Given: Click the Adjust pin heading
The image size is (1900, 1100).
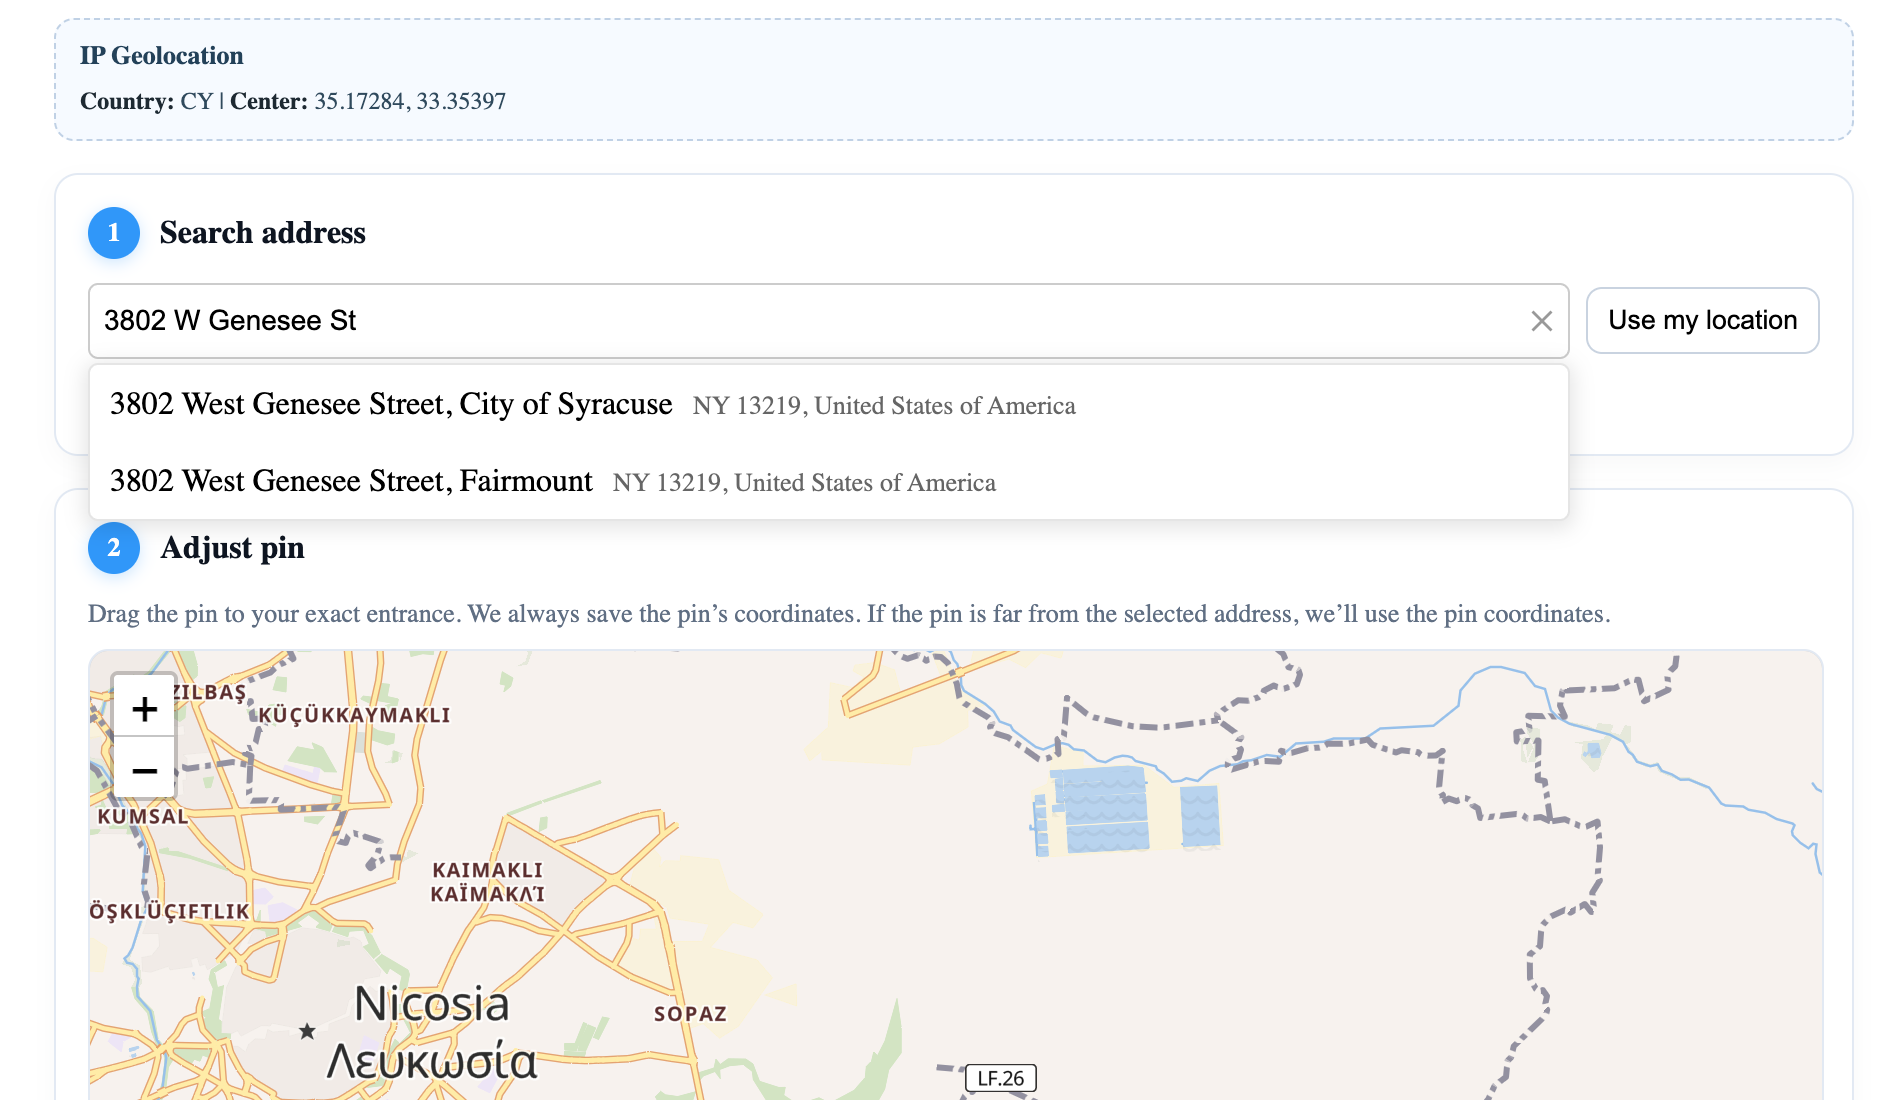Looking at the screenshot, I should click(232, 548).
